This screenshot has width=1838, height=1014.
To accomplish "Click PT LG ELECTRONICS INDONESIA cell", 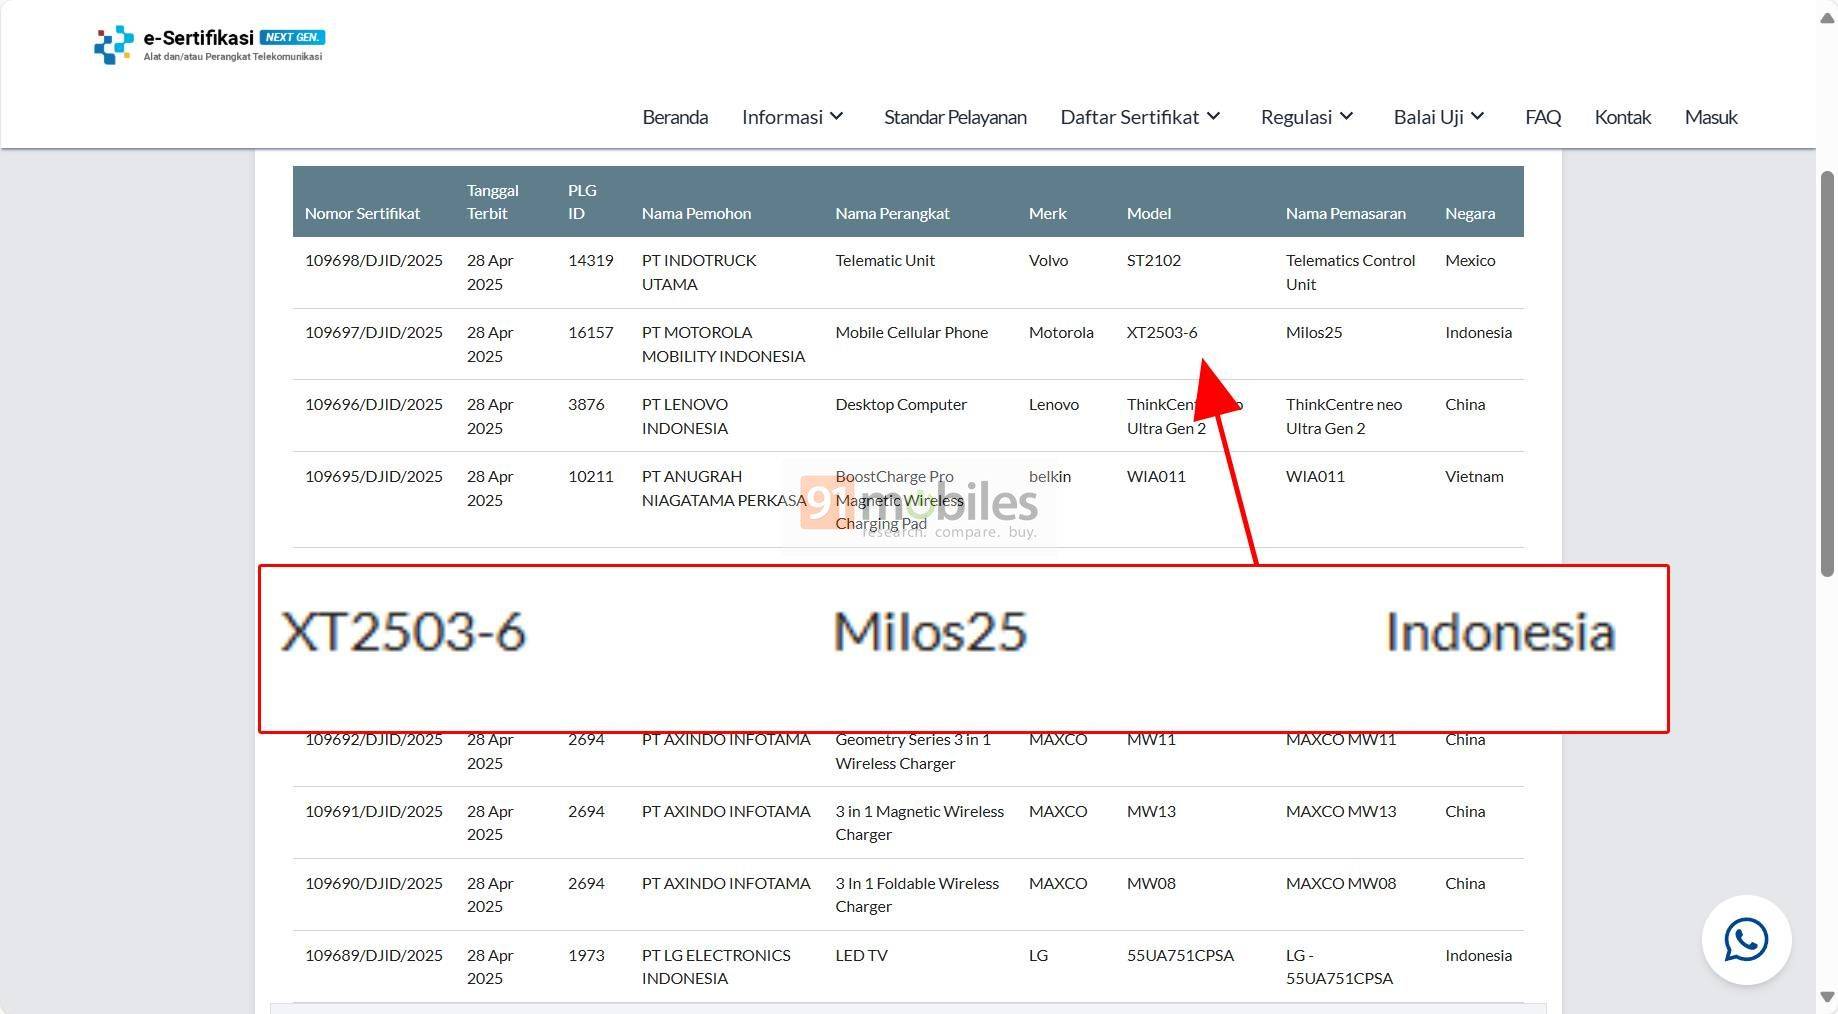I will (x=716, y=967).
